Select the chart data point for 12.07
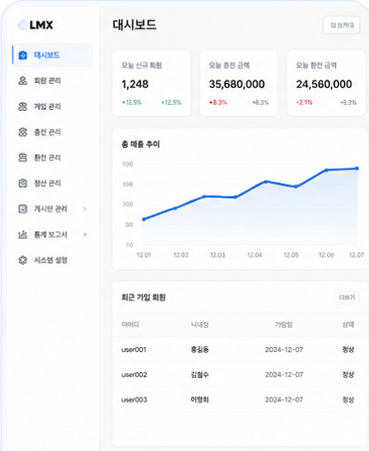 pyautogui.click(x=357, y=168)
